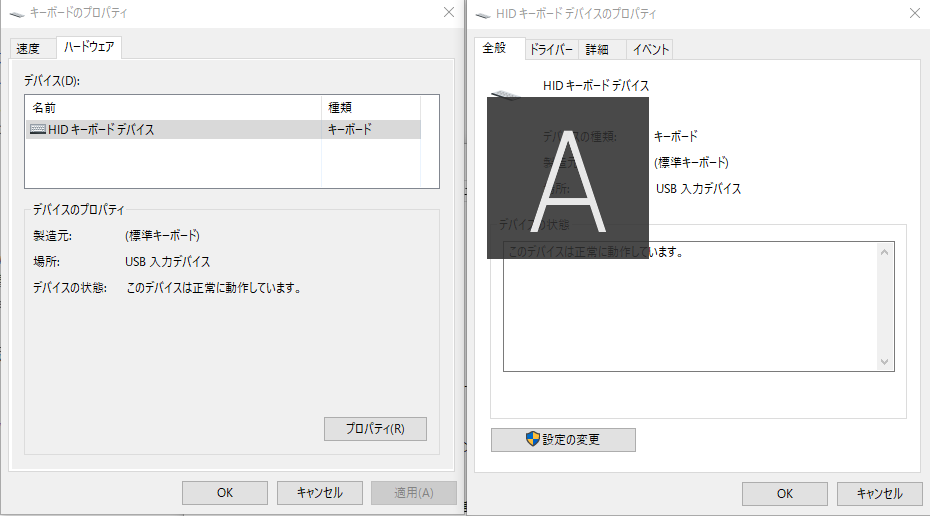Close the HID キーボード デバイスのプロパティ window
Screen dimensions: 930x516
coord(914,13)
